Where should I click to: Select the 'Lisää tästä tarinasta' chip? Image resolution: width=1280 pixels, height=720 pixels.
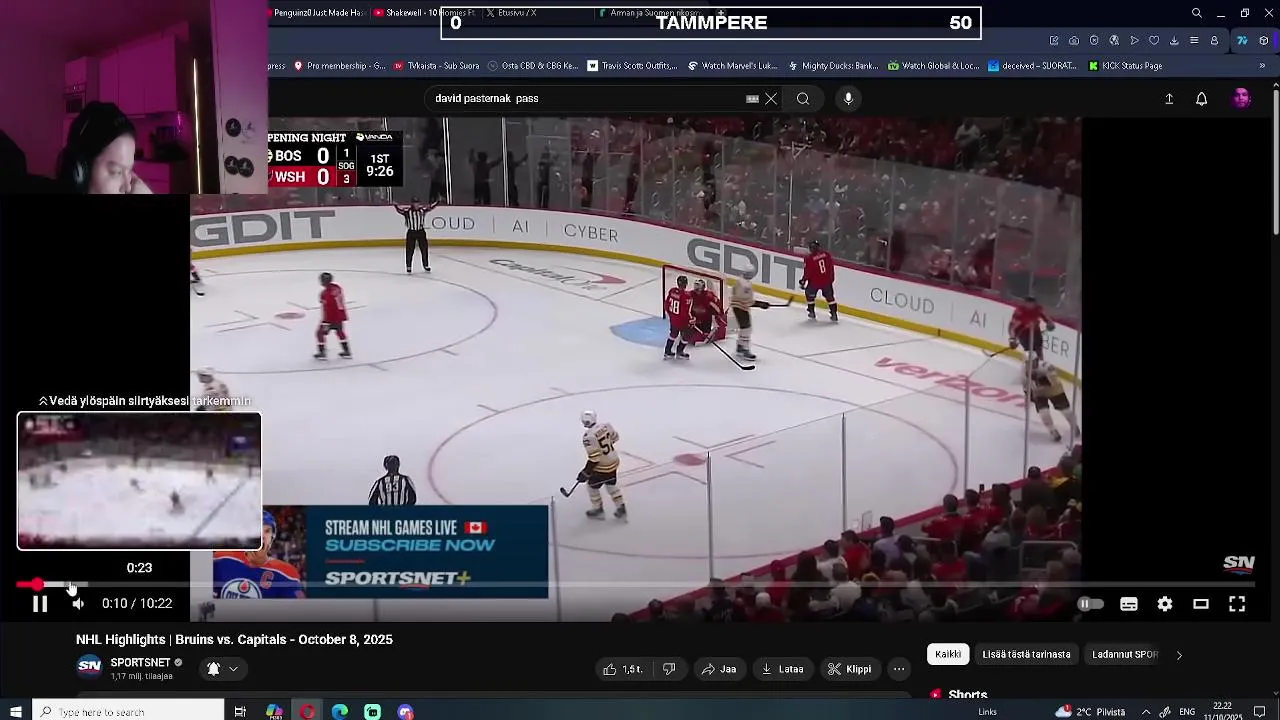click(x=1026, y=655)
